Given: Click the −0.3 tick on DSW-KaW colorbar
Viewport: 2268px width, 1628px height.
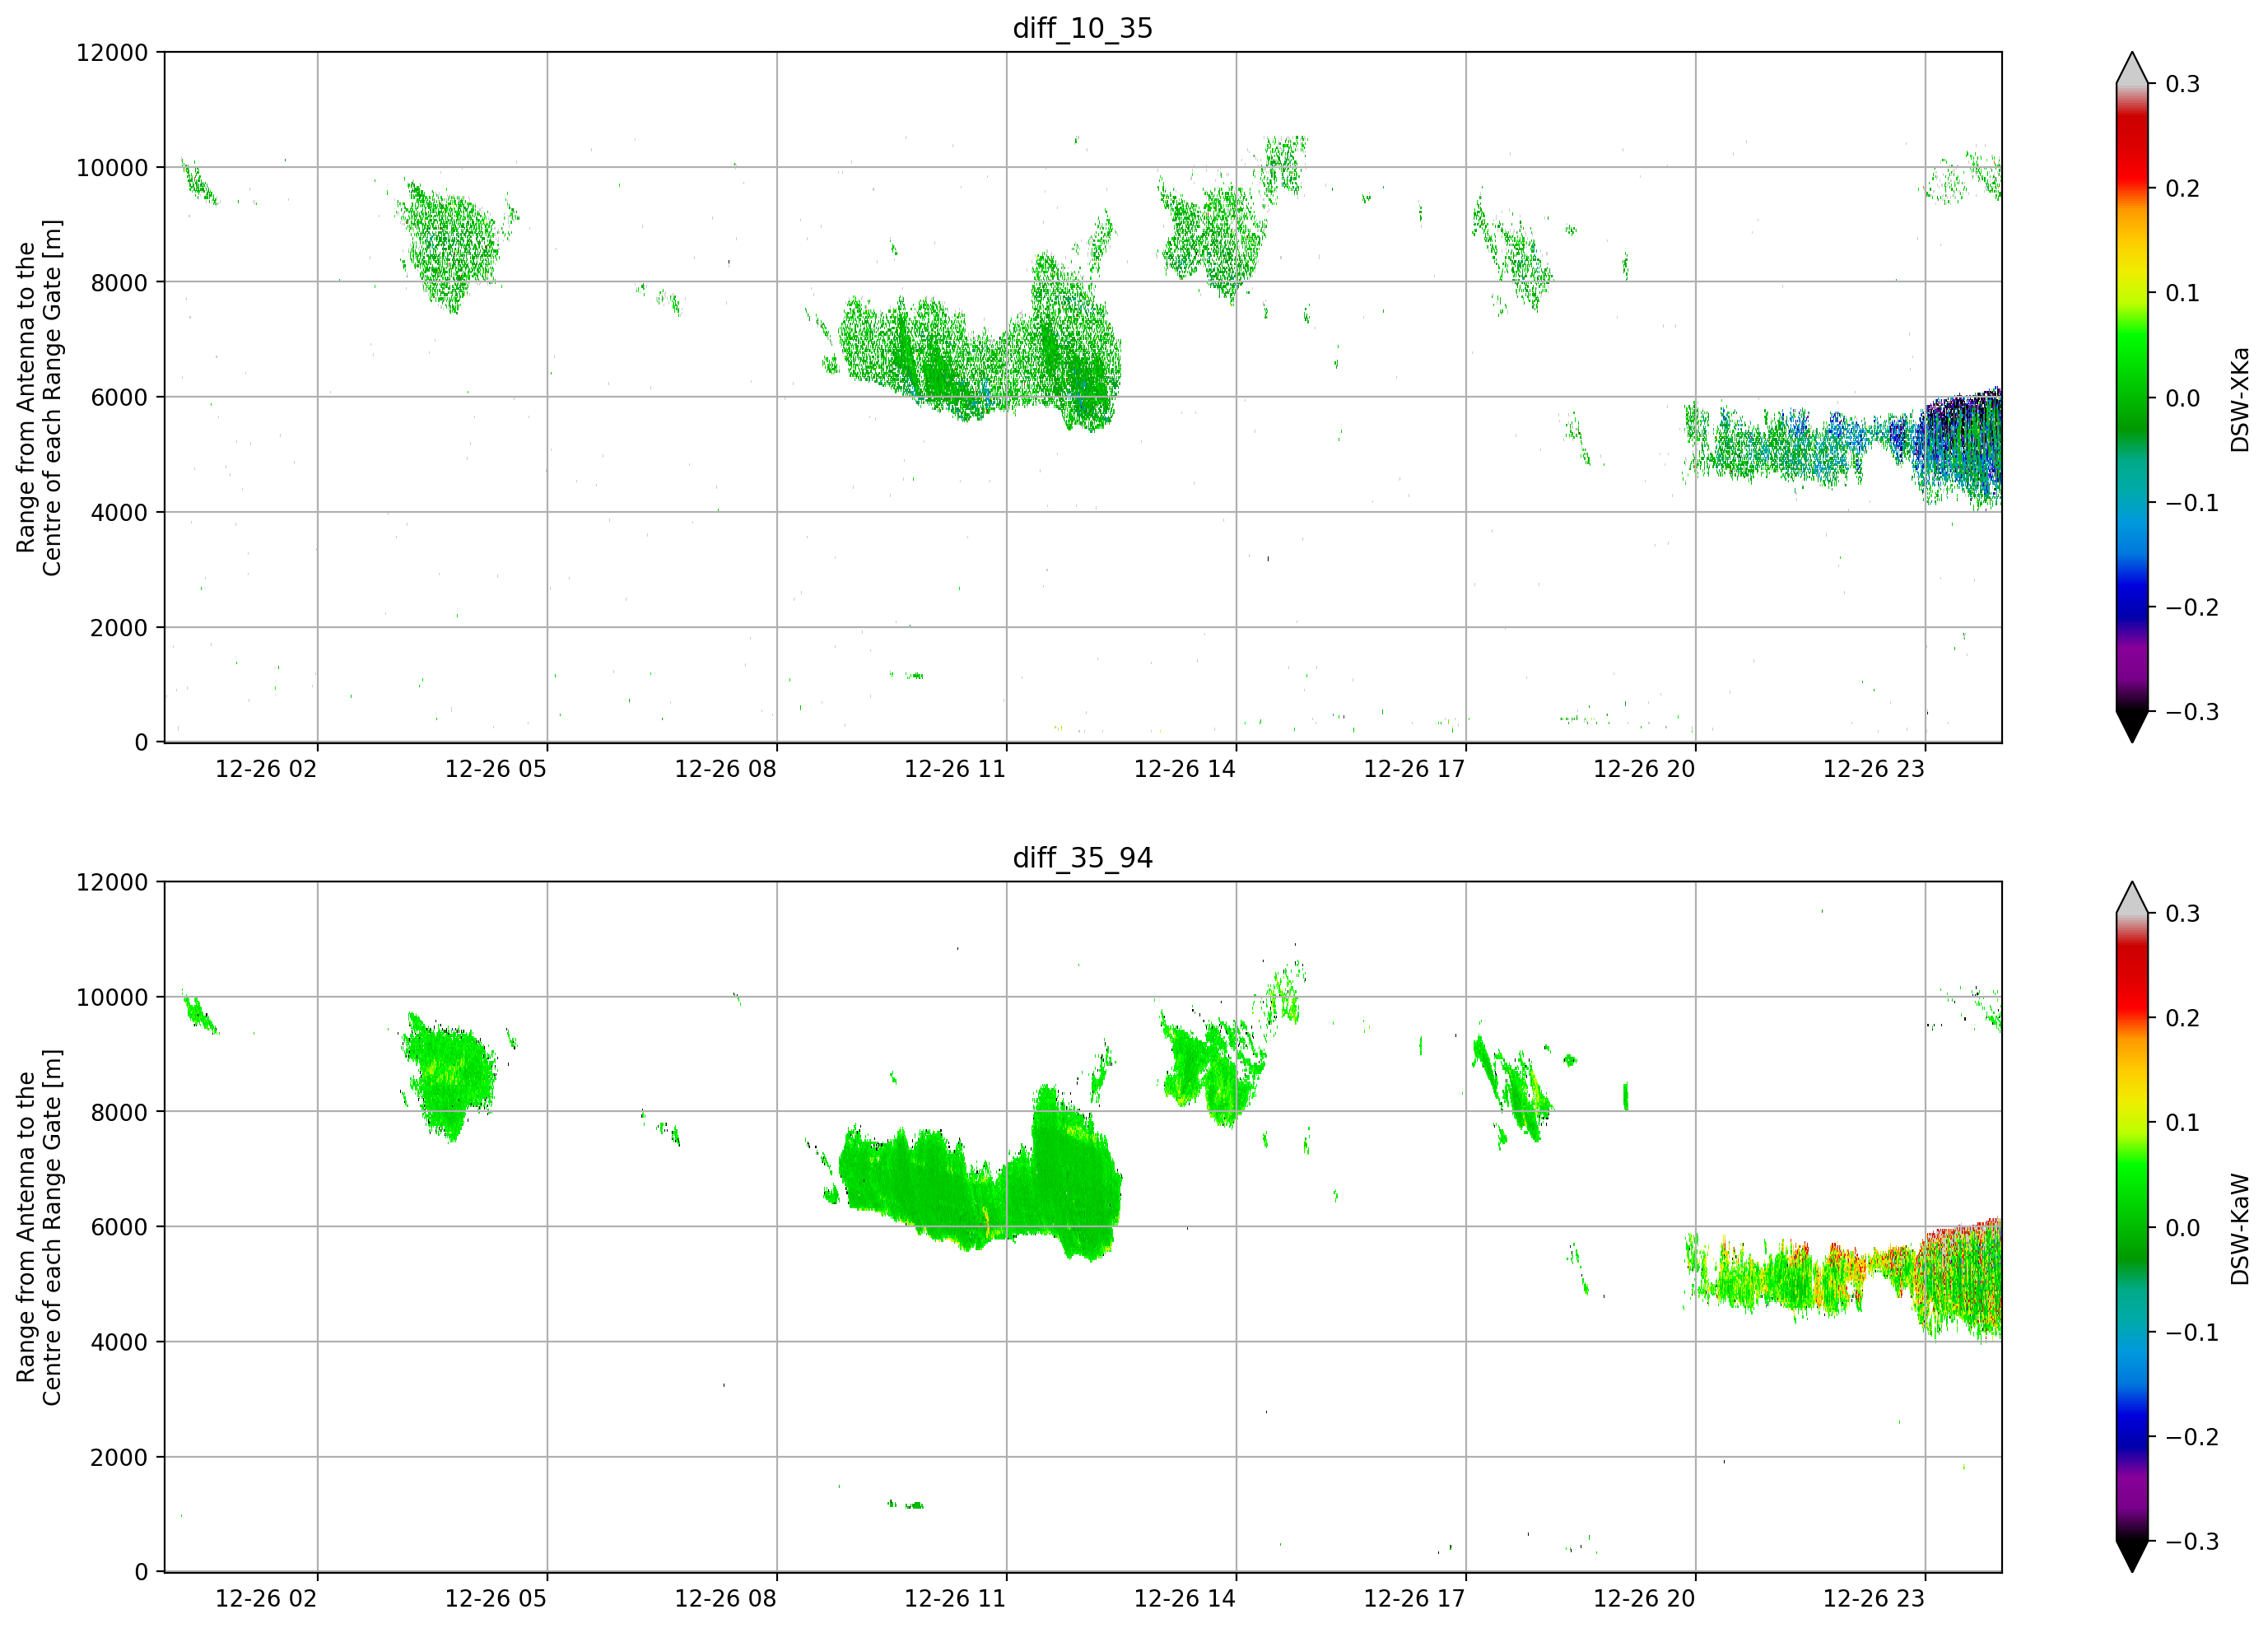Looking at the screenshot, I should (x=2192, y=1542).
